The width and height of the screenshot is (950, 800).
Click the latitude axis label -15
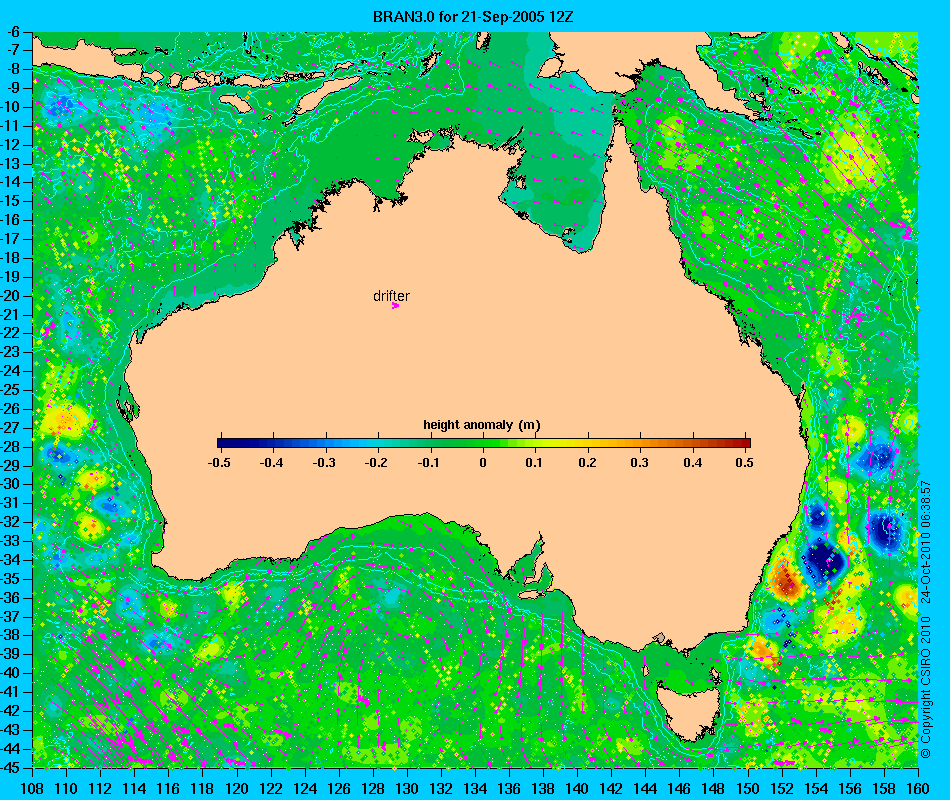coord(11,201)
